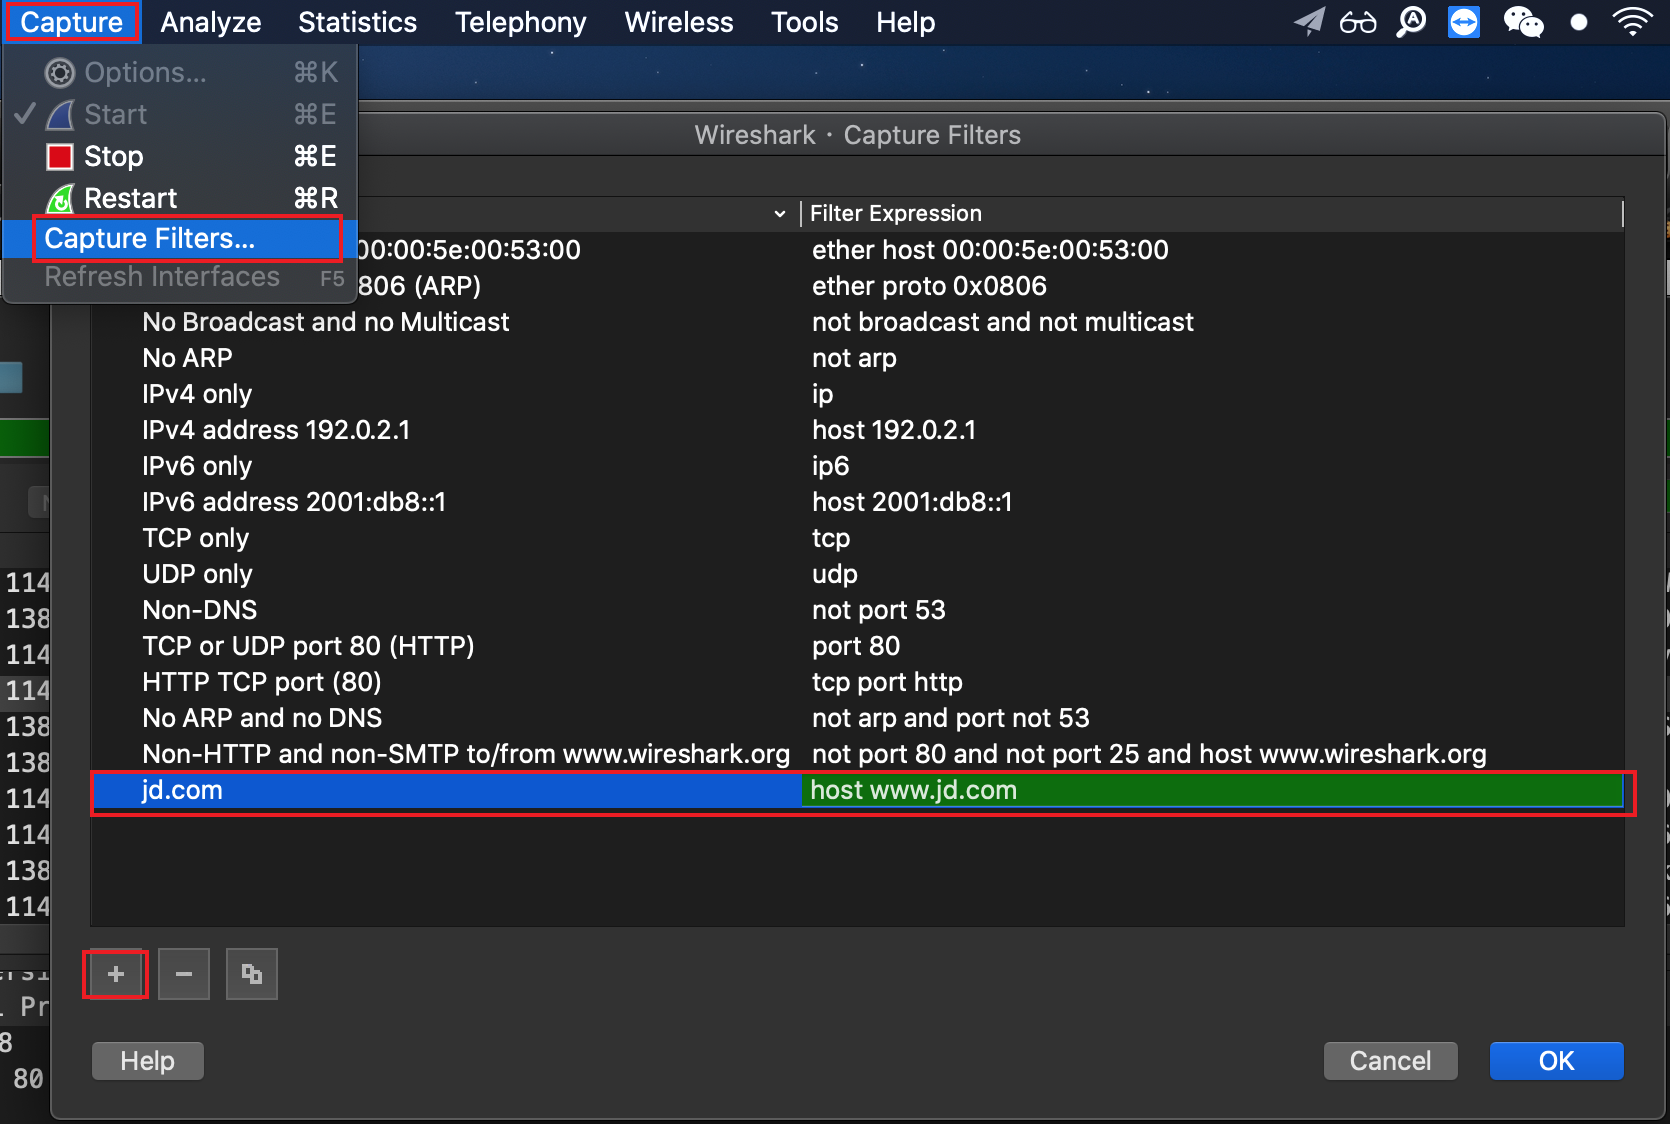The height and width of the screenshot is (1124, 1670).
Task: Click the TeamViewer menu bar icon
Action: point(1464,22)
